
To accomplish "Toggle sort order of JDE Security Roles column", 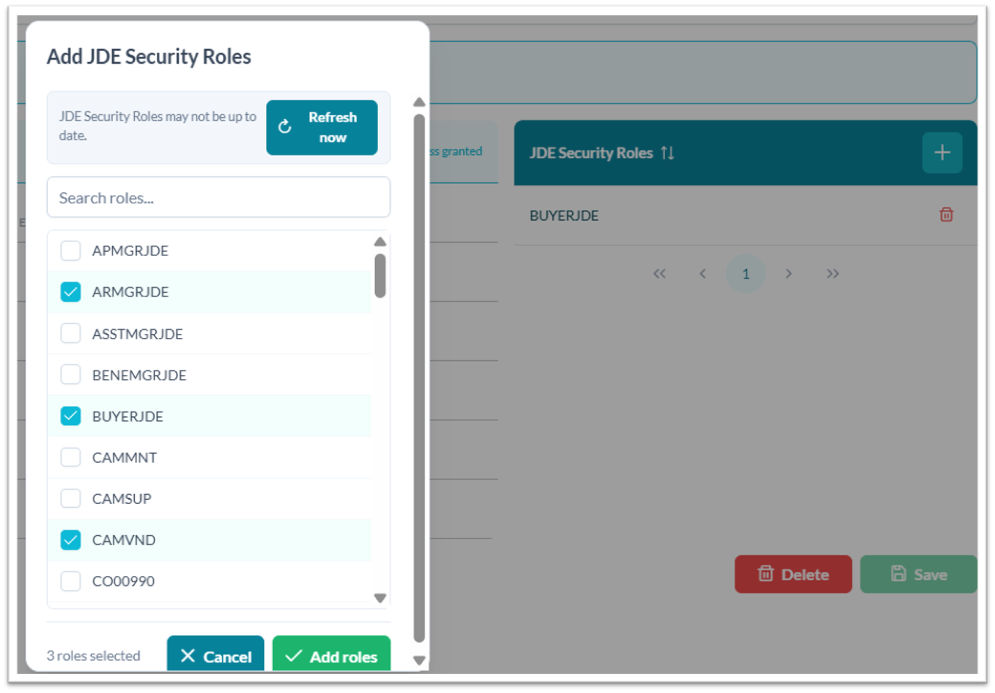I will [x=668, y=153].
